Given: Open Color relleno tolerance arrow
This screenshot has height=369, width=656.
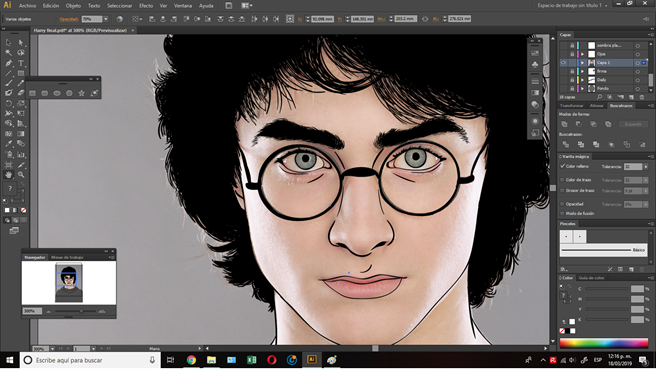Looking at the screenshot, I should (x=646, y=167).
